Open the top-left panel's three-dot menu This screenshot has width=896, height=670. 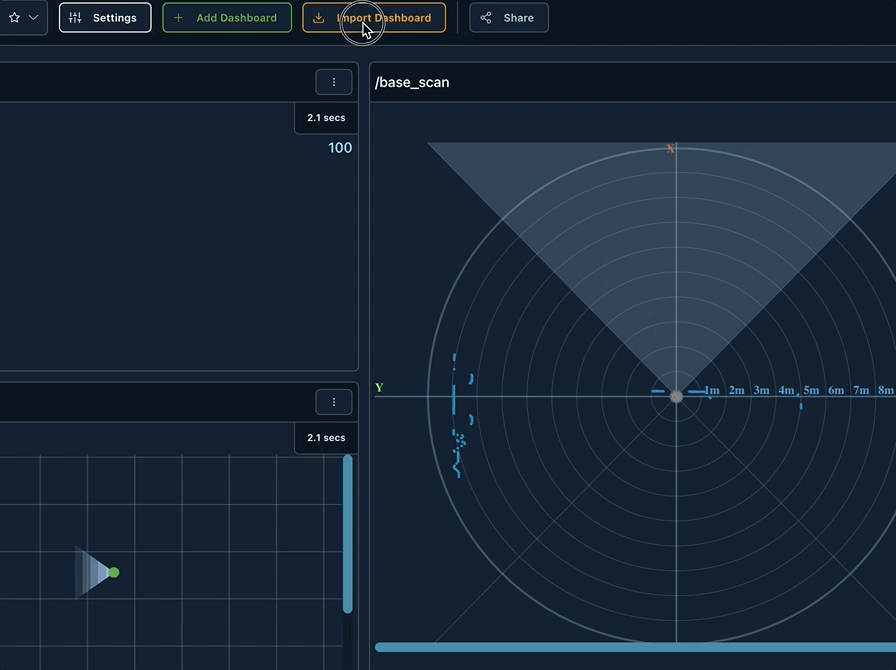click(334, 82)
